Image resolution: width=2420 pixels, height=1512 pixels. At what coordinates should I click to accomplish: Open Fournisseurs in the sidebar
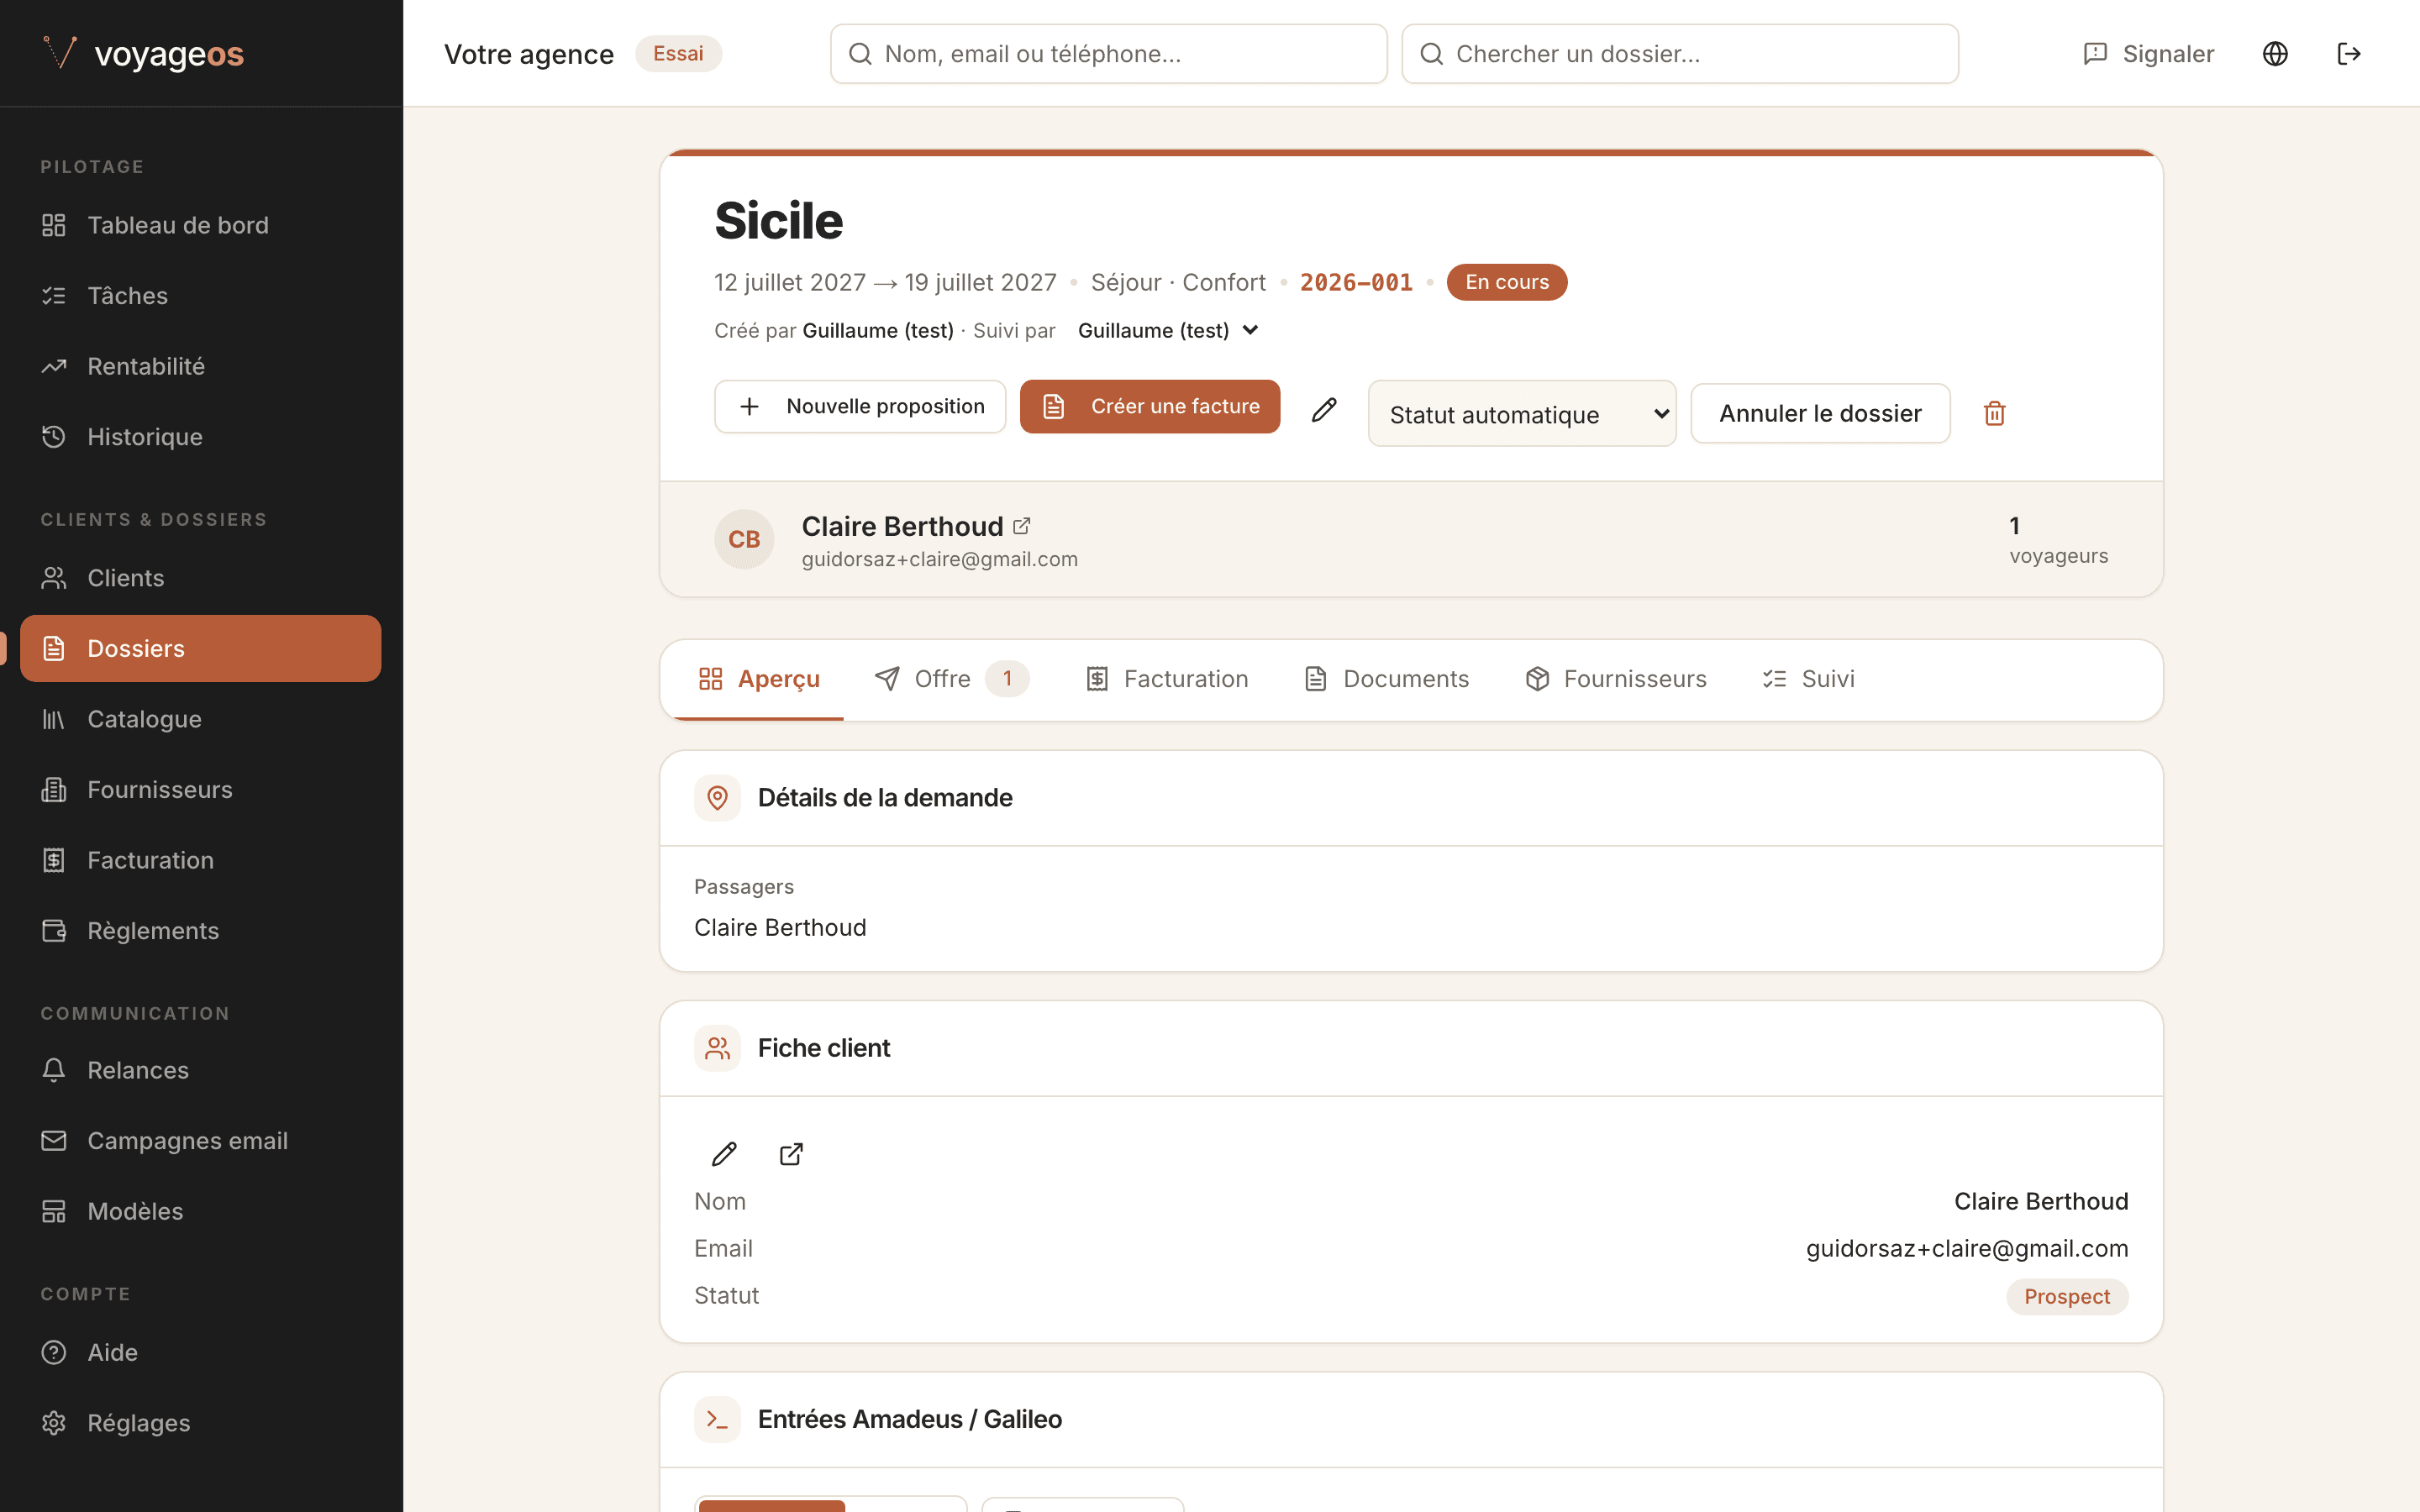coord(201,790)
